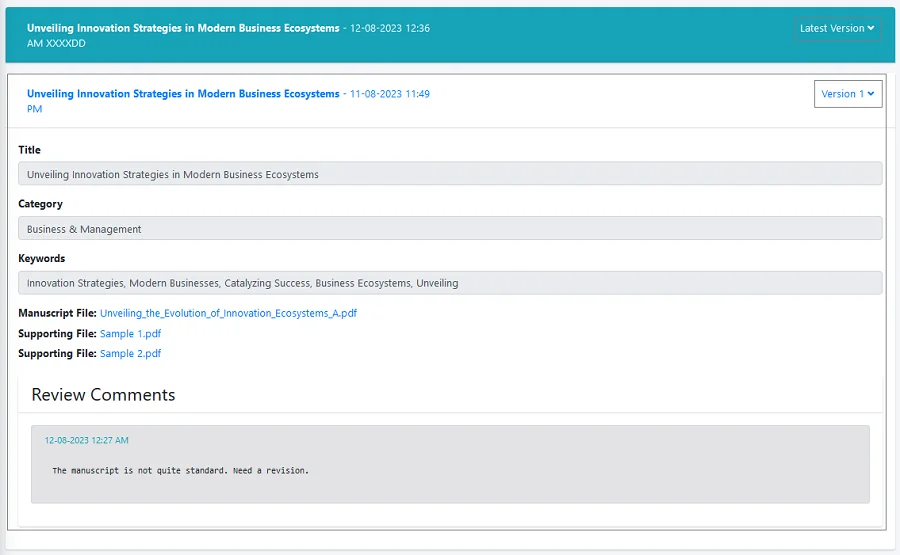Open Unveiling_the_Evolution_of_Innovation_Ecosystems_A.pdf manuscript link
900x555 pixels.
(228, 313)
